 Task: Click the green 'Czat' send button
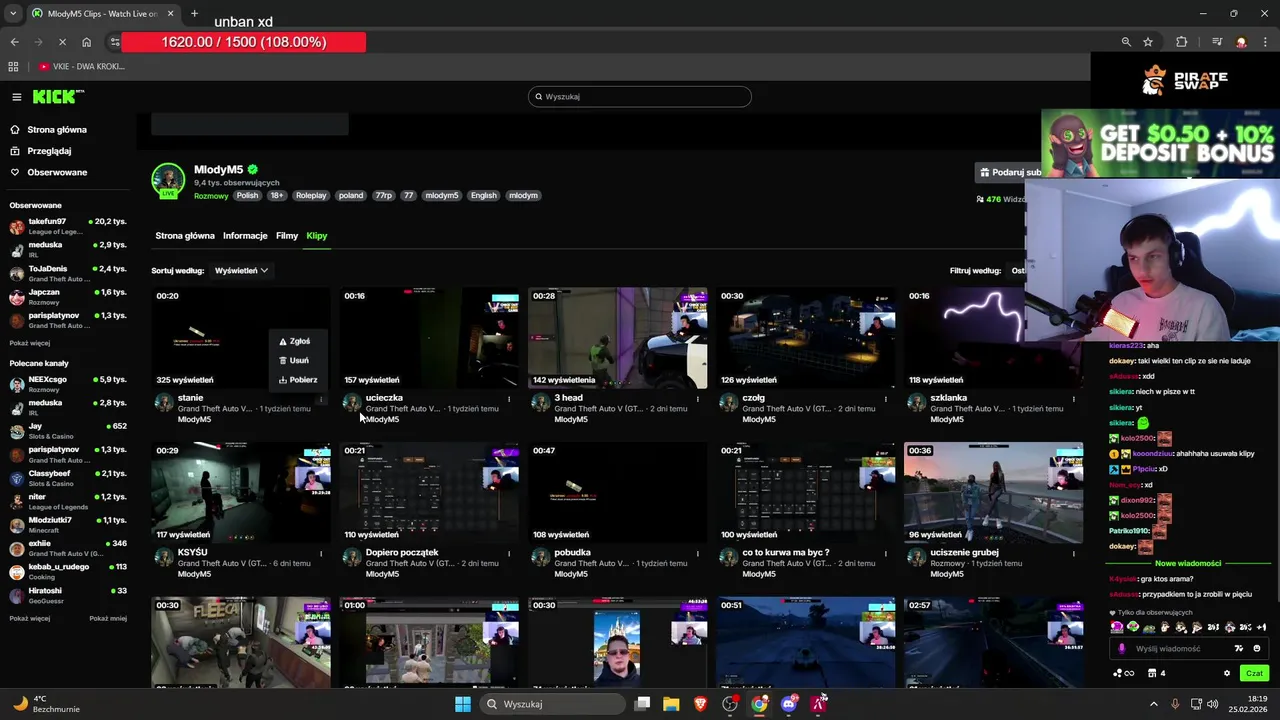click(1254, 673)
